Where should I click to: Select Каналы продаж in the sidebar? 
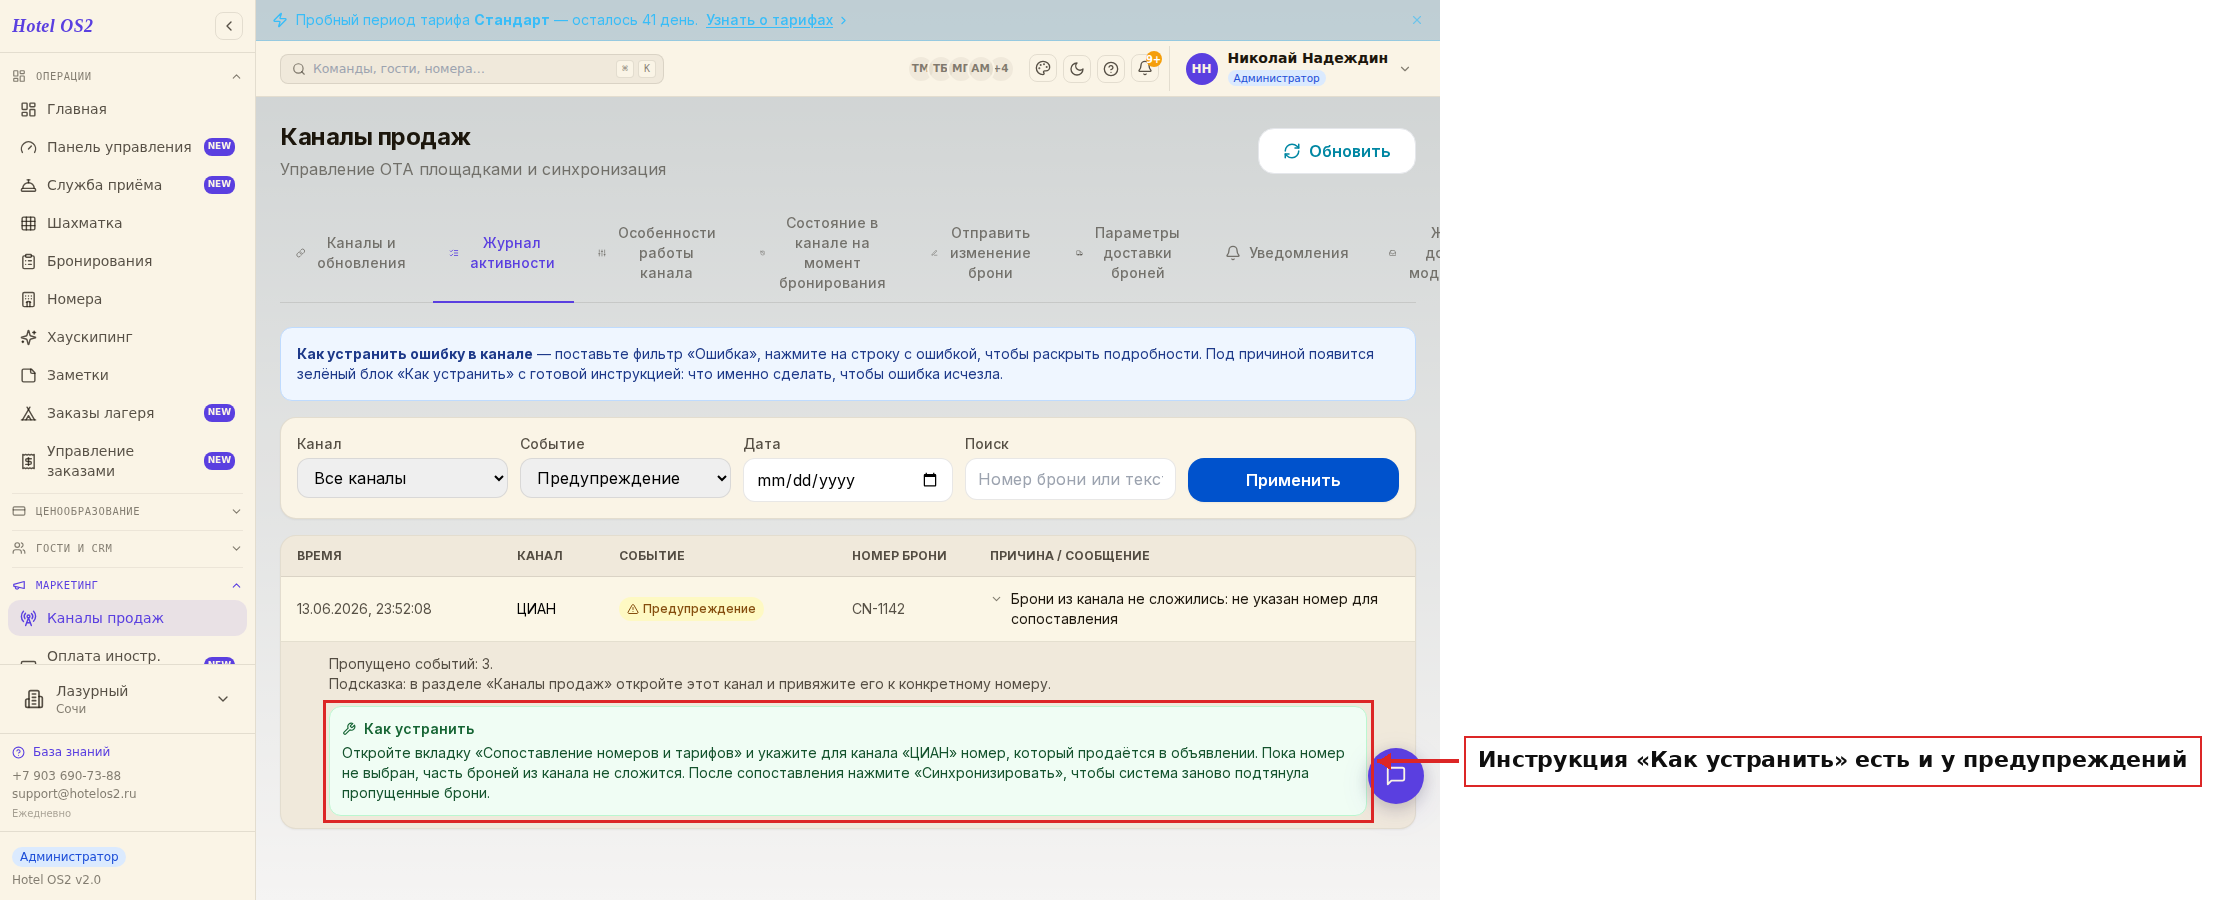point(127,618)
